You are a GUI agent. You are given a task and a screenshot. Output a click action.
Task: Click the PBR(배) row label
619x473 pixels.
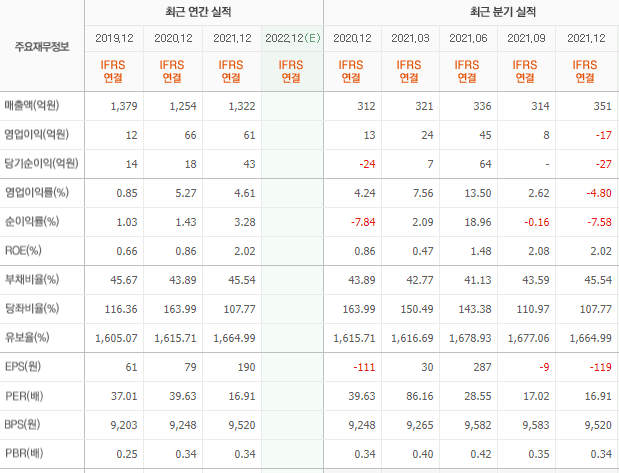tap(24, 454)
